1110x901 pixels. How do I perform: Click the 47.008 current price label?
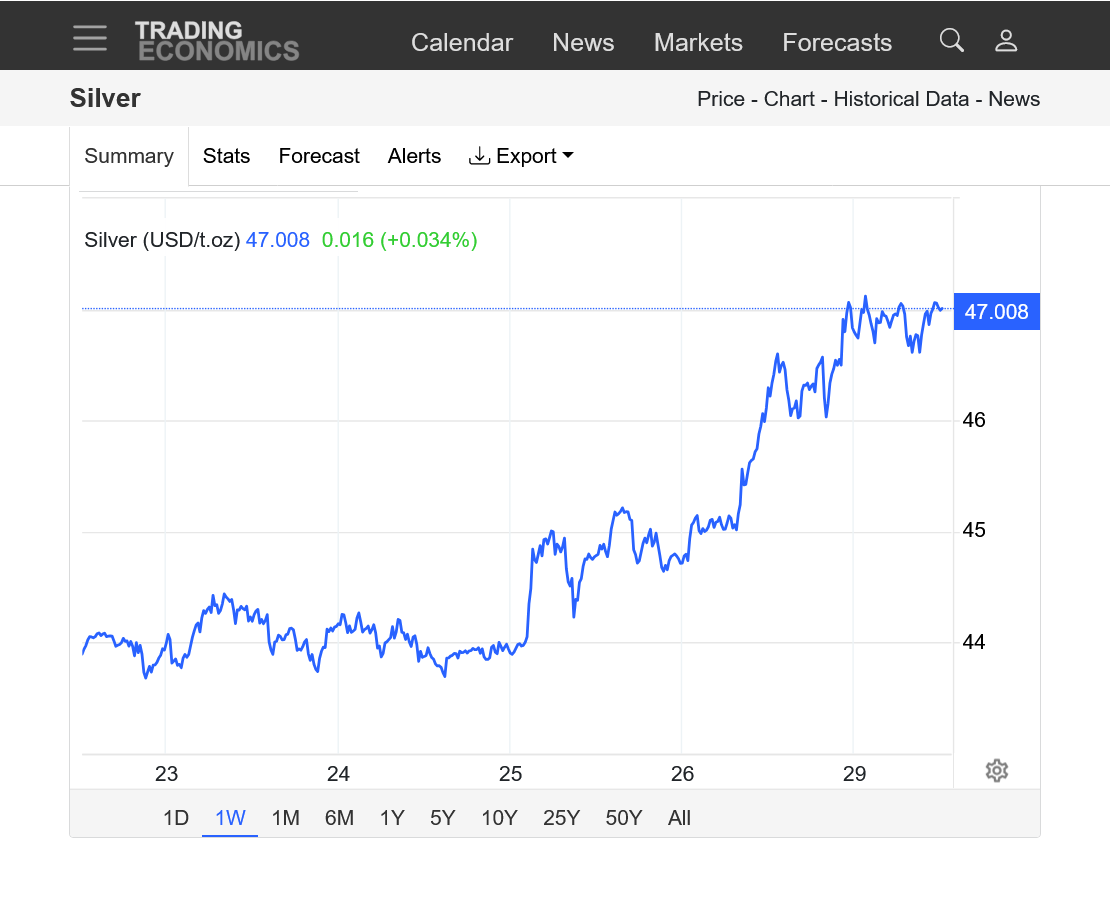tap(996, 312)
